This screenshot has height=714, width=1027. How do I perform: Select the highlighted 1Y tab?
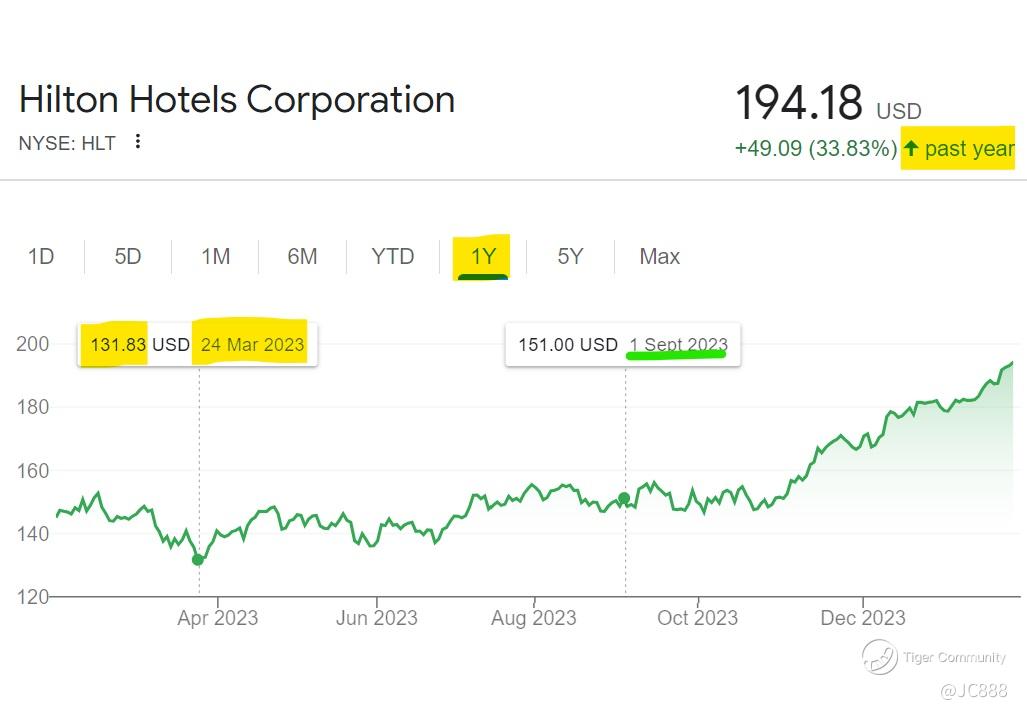(x=483, y=257)
